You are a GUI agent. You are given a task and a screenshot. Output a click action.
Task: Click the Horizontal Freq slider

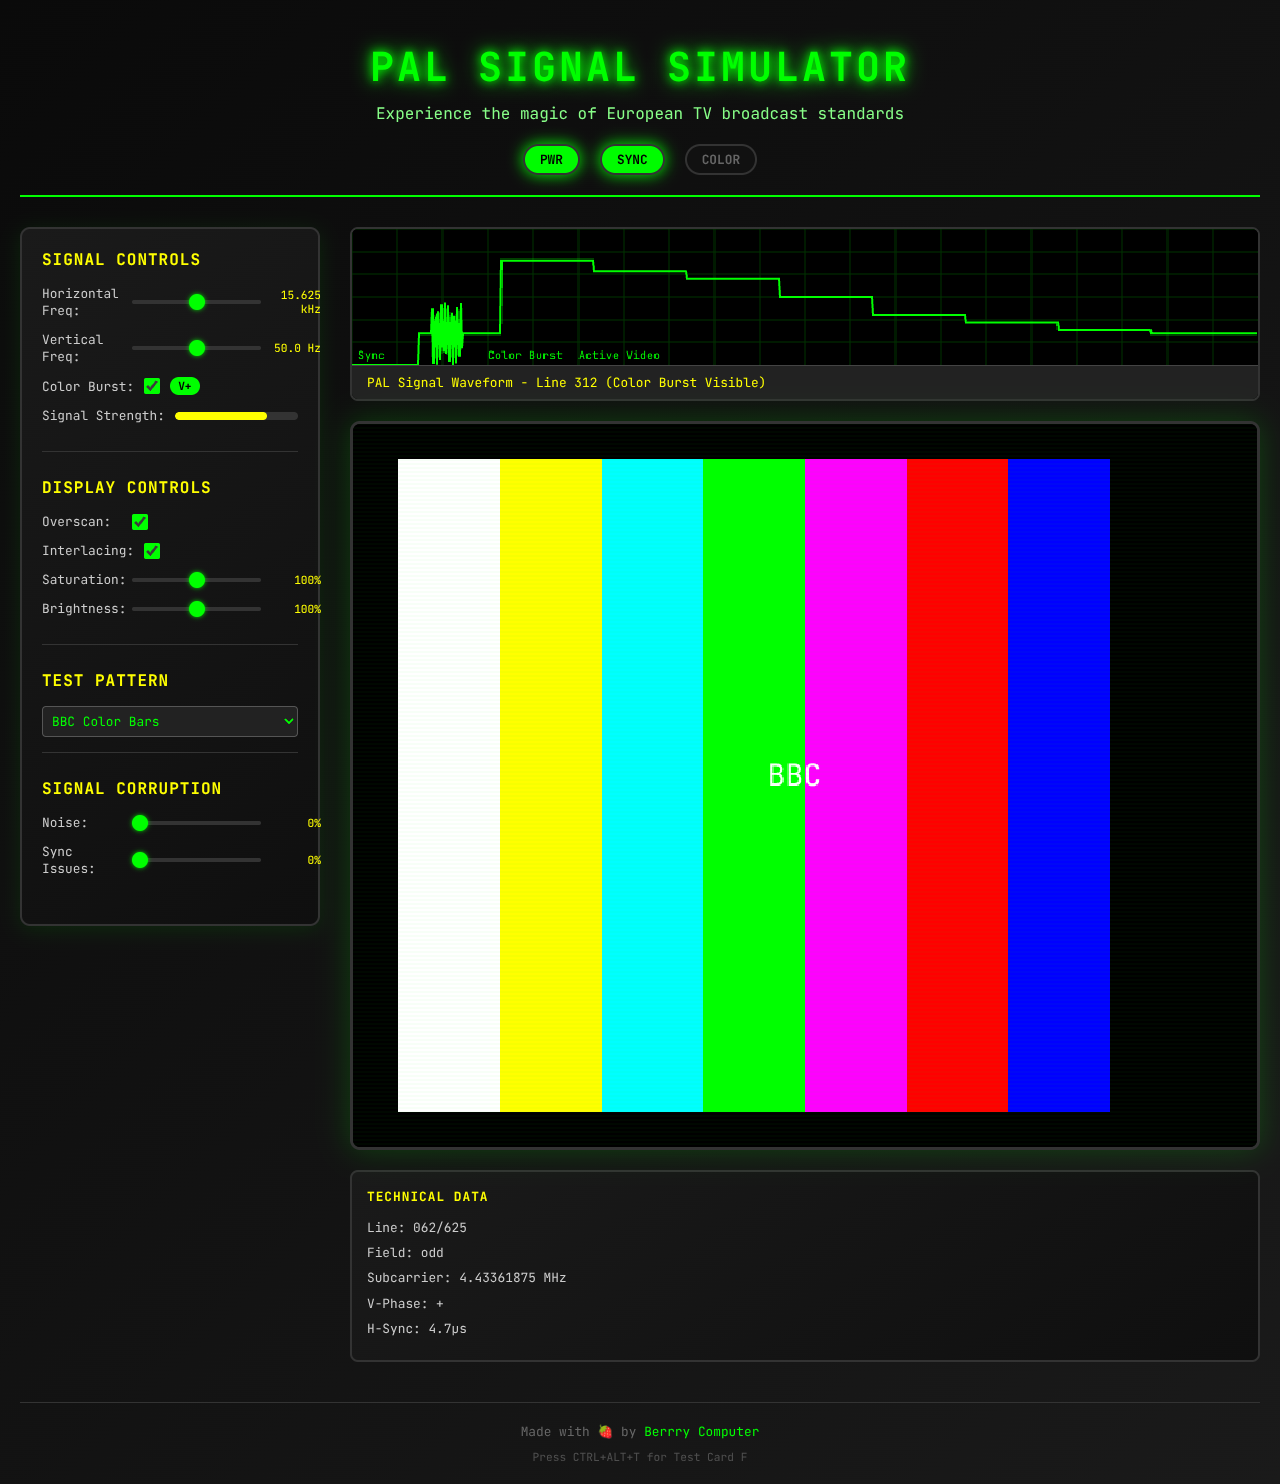pyautogui.click(x=196, y=302)
